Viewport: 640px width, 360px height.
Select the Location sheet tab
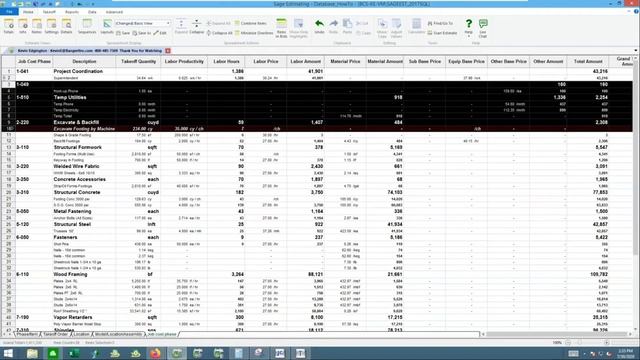click(x=81, y=334)
